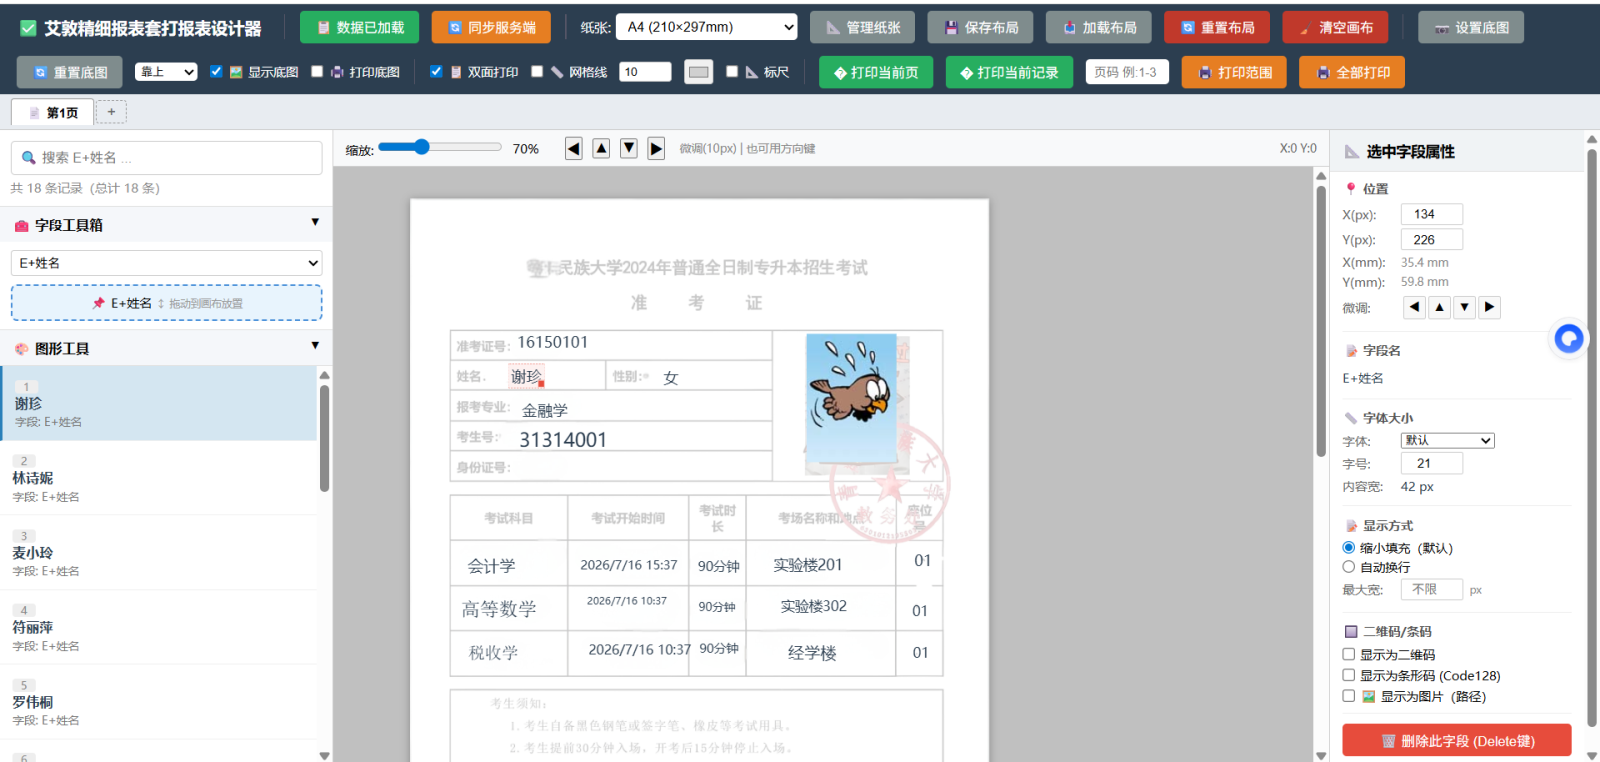The image size is (1600, 762).
Task: Open 管理纸张 paper management
Action: pyautogui.click(x=863, y=28)
